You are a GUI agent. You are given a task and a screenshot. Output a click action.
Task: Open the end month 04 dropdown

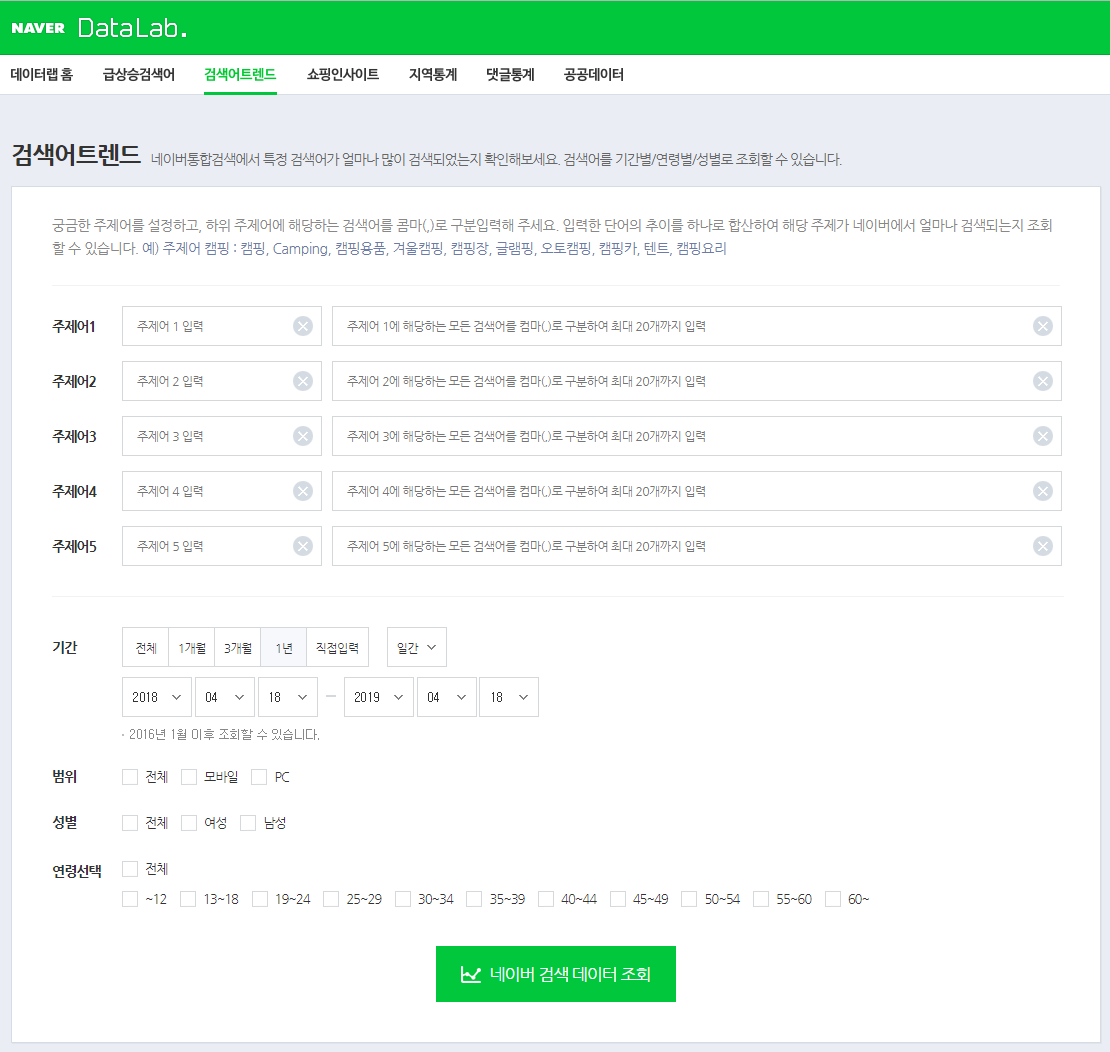tap(447, 697)
